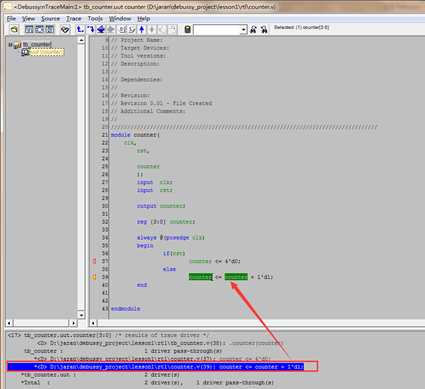The width and height of the screenshot is (425, 389).
Task: Click 'module counter(' on line 21
Action: tap(135, 135)
